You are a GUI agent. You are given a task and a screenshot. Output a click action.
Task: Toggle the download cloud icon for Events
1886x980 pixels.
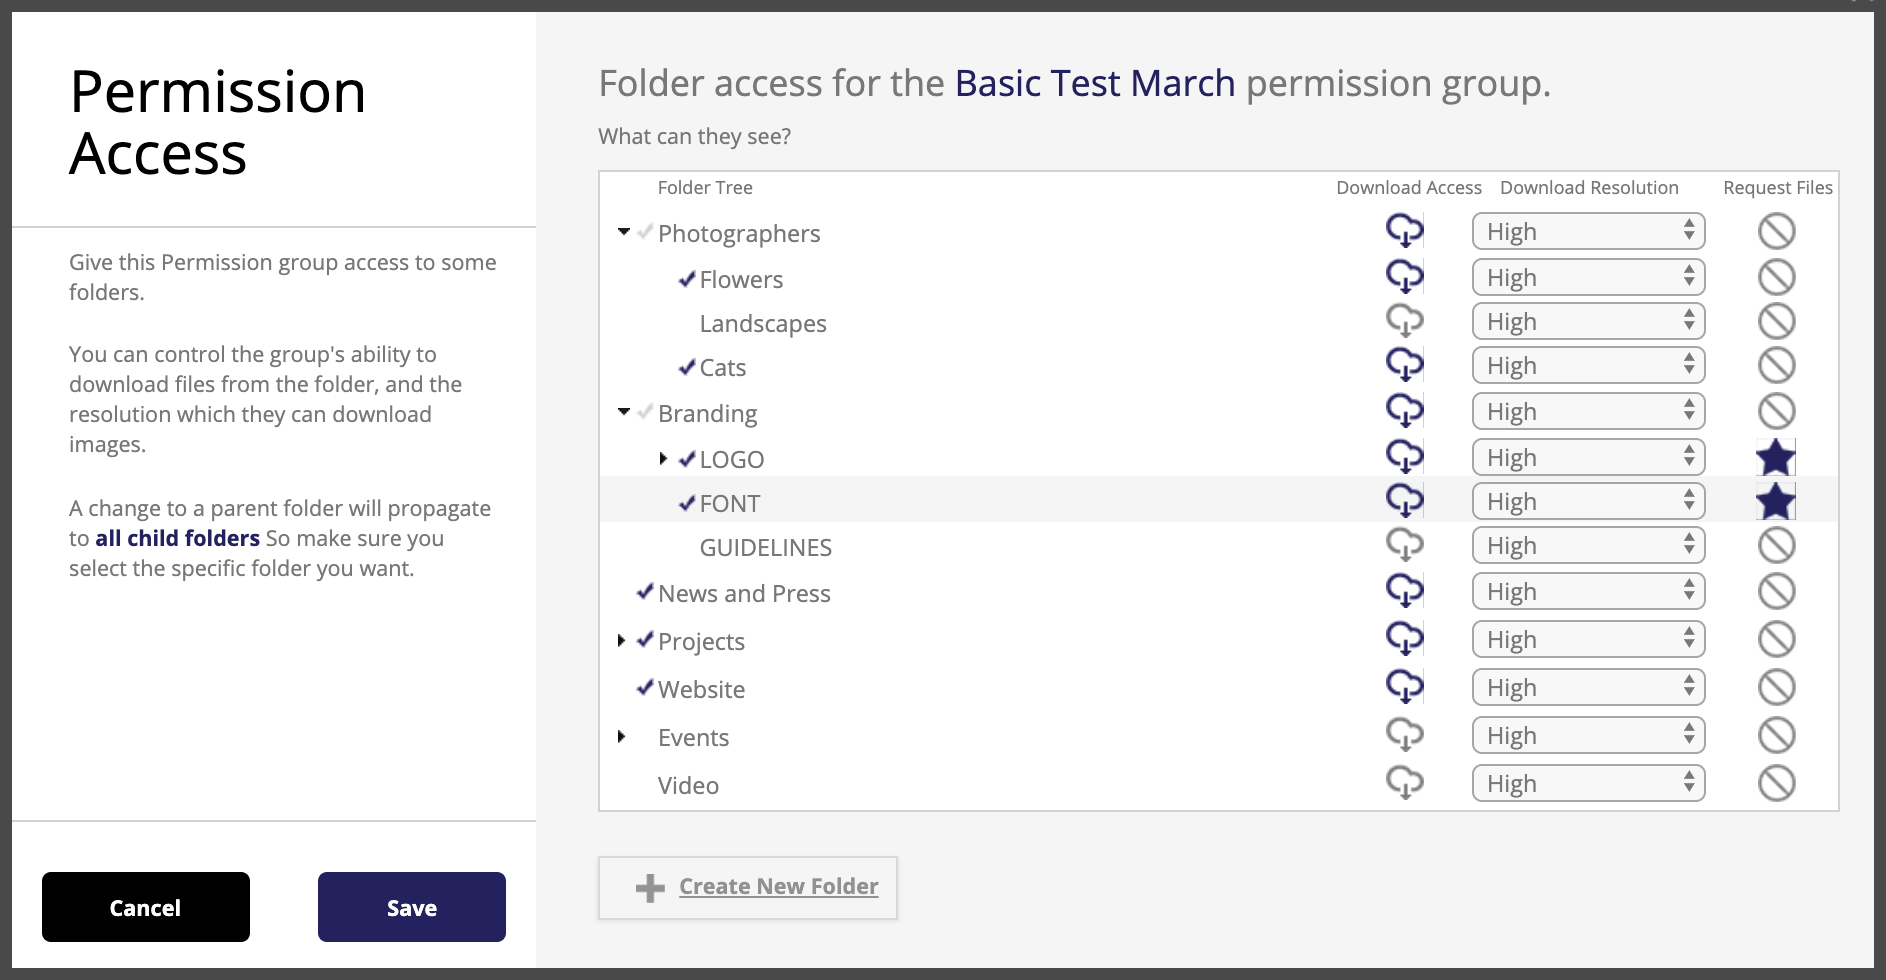click(x=1404, y=735)
